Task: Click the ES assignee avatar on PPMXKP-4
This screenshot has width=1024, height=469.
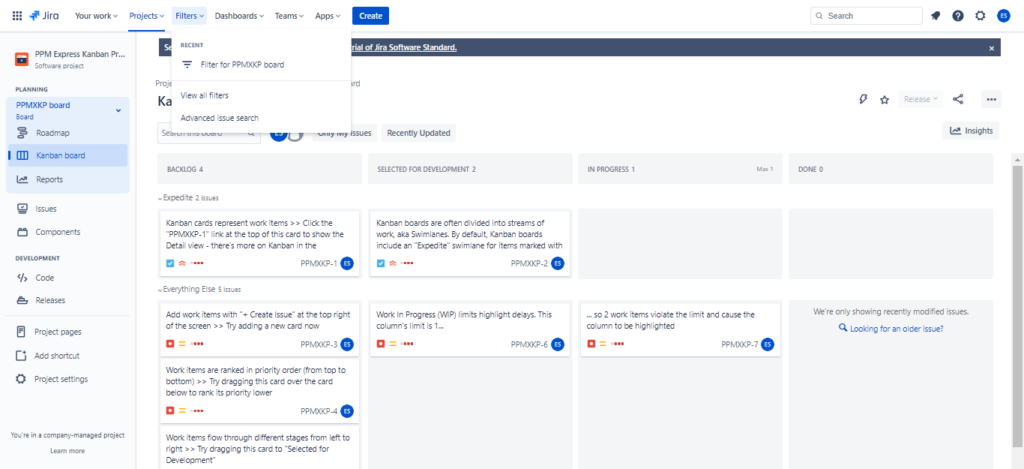Action: [347, 411]
